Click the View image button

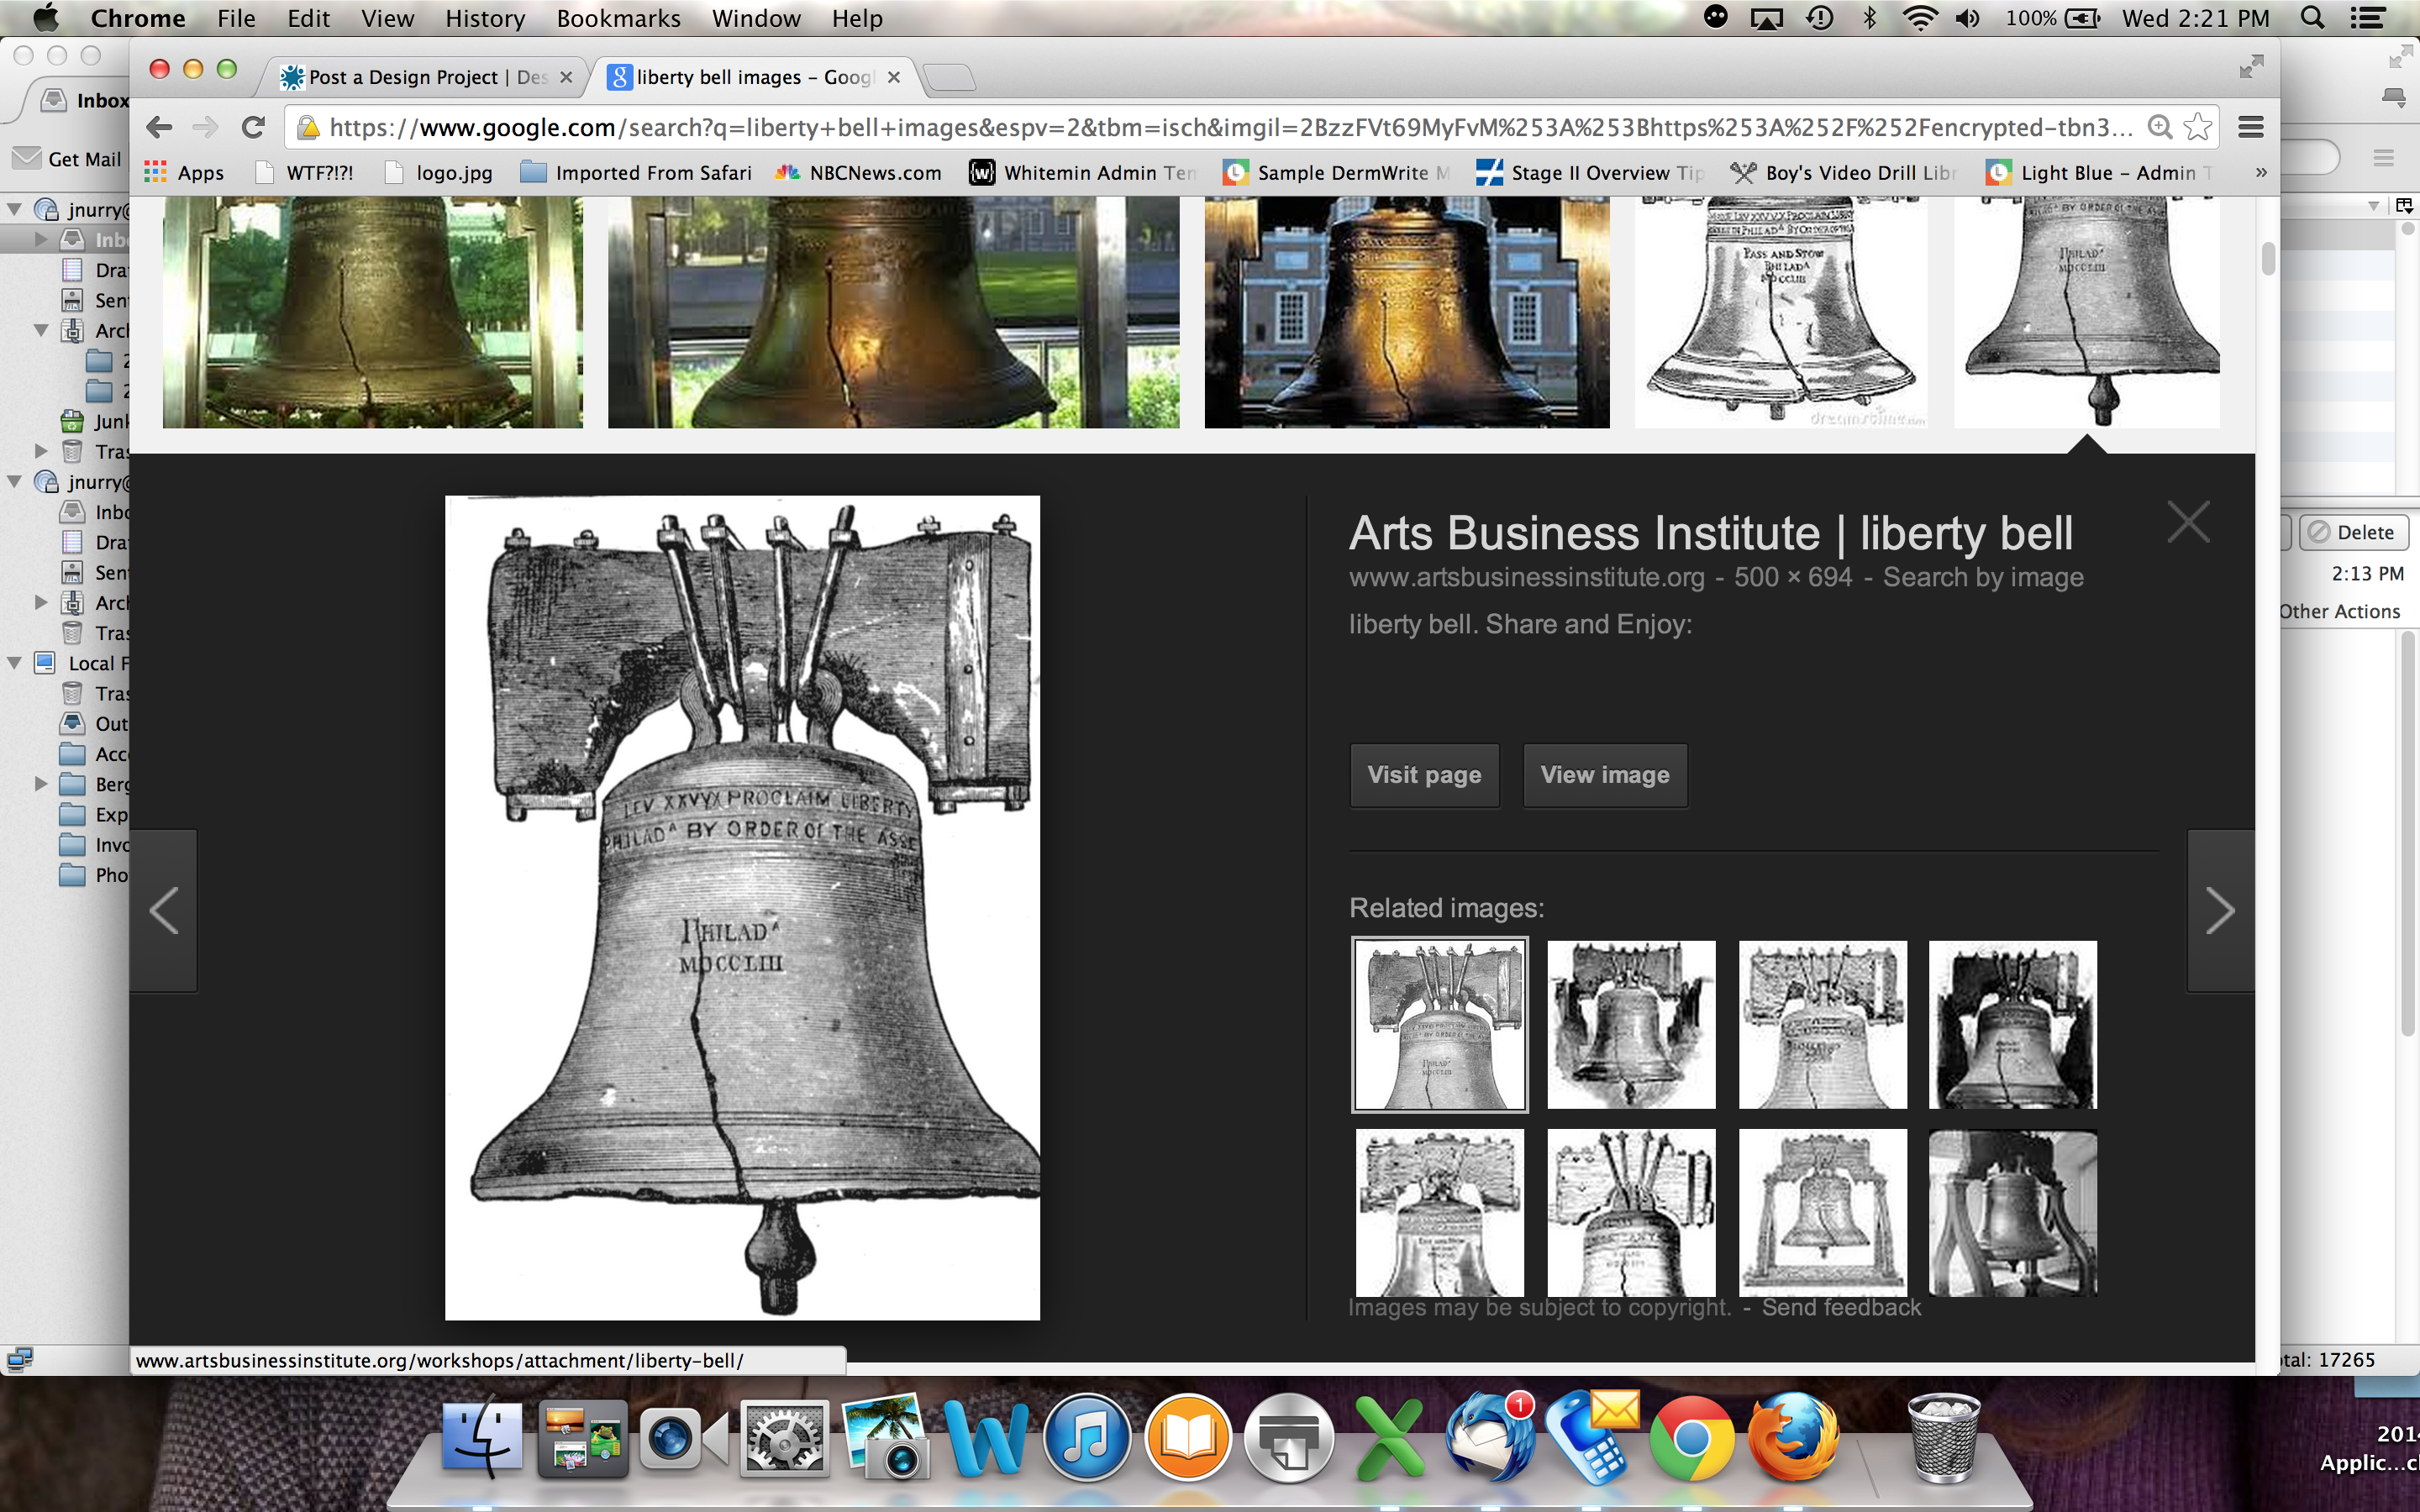pyautogui.click(x=1604, y=775)
